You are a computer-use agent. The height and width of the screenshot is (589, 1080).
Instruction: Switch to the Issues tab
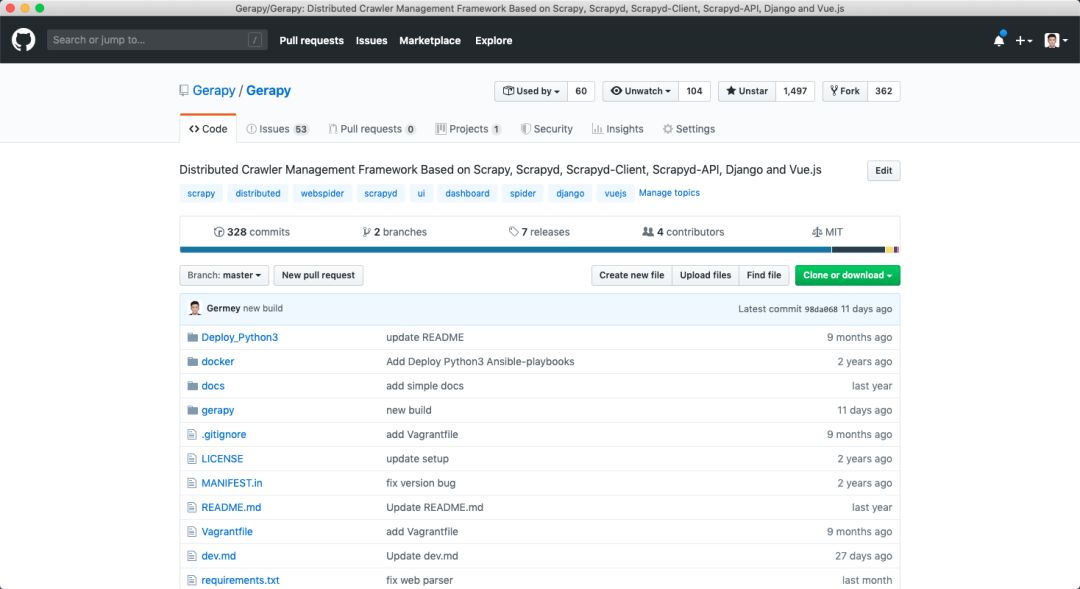click(278, 129)
